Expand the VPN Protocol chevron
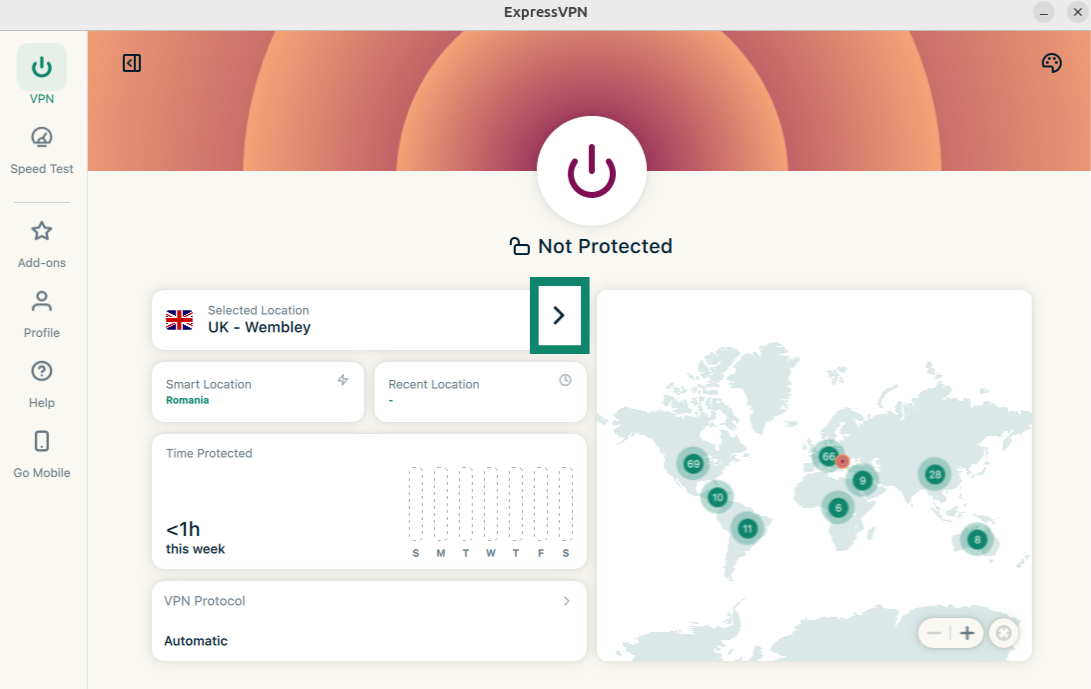Screen dimensions: 1091x689 pos(566,601)
